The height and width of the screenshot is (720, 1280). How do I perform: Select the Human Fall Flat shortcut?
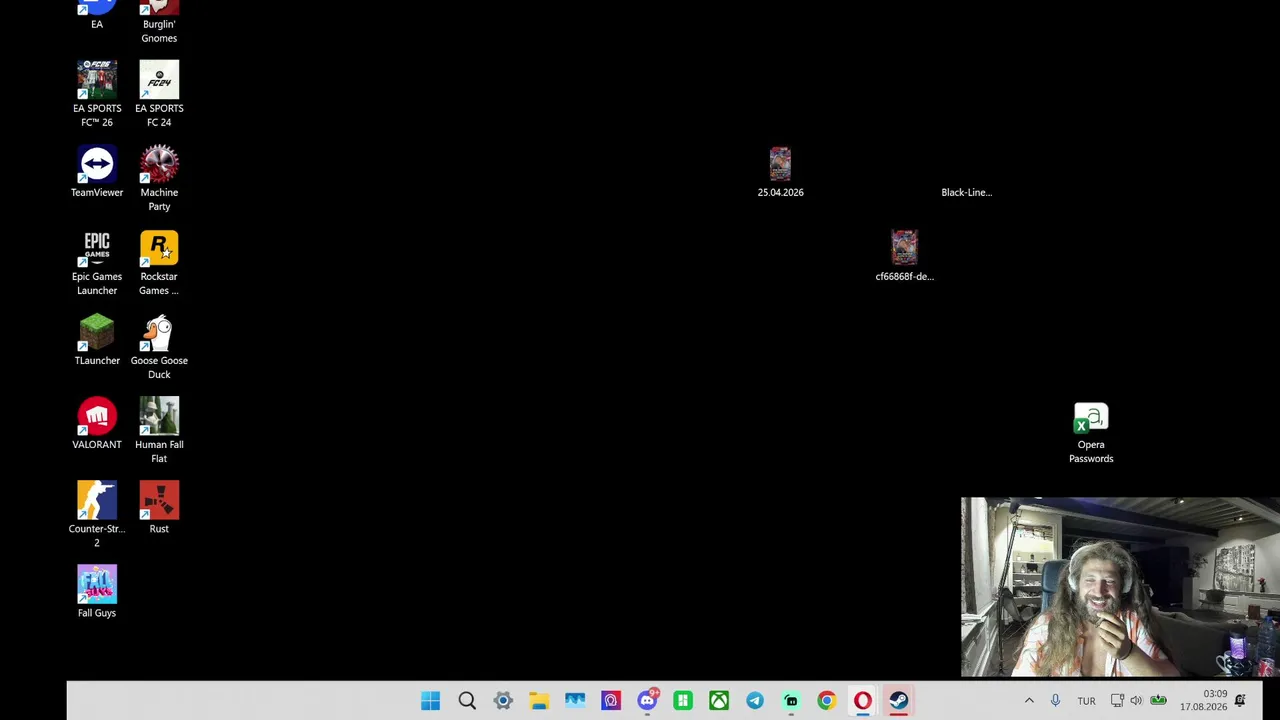(x=159, y=431)
